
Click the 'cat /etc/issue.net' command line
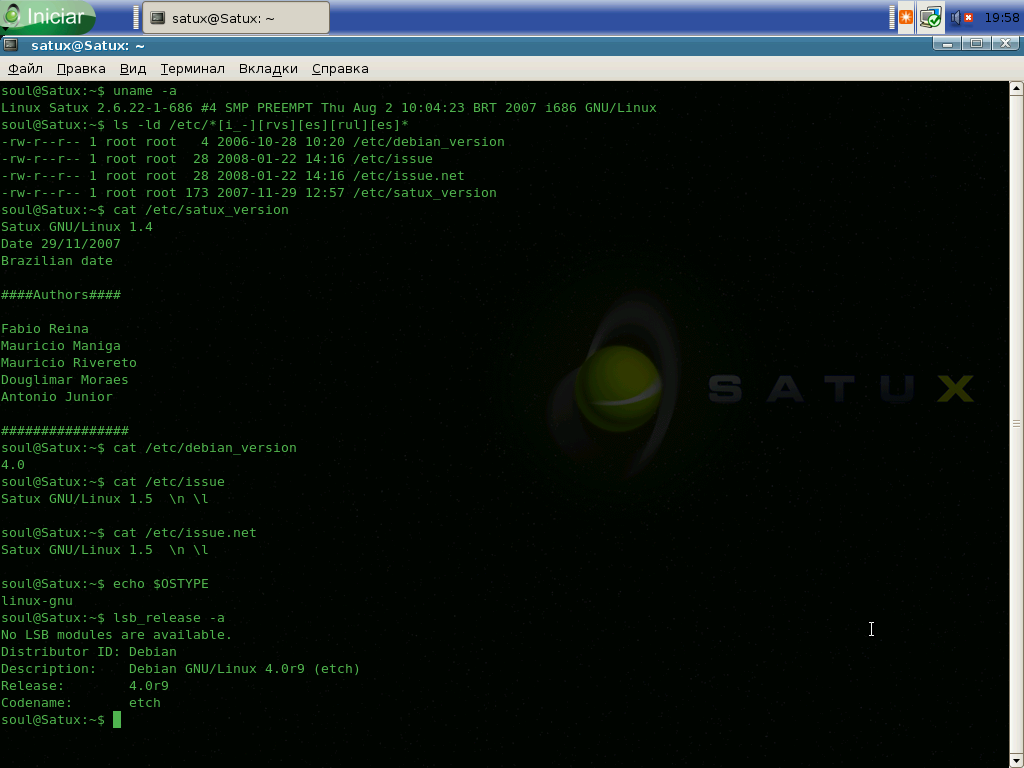tap(129, 532)
